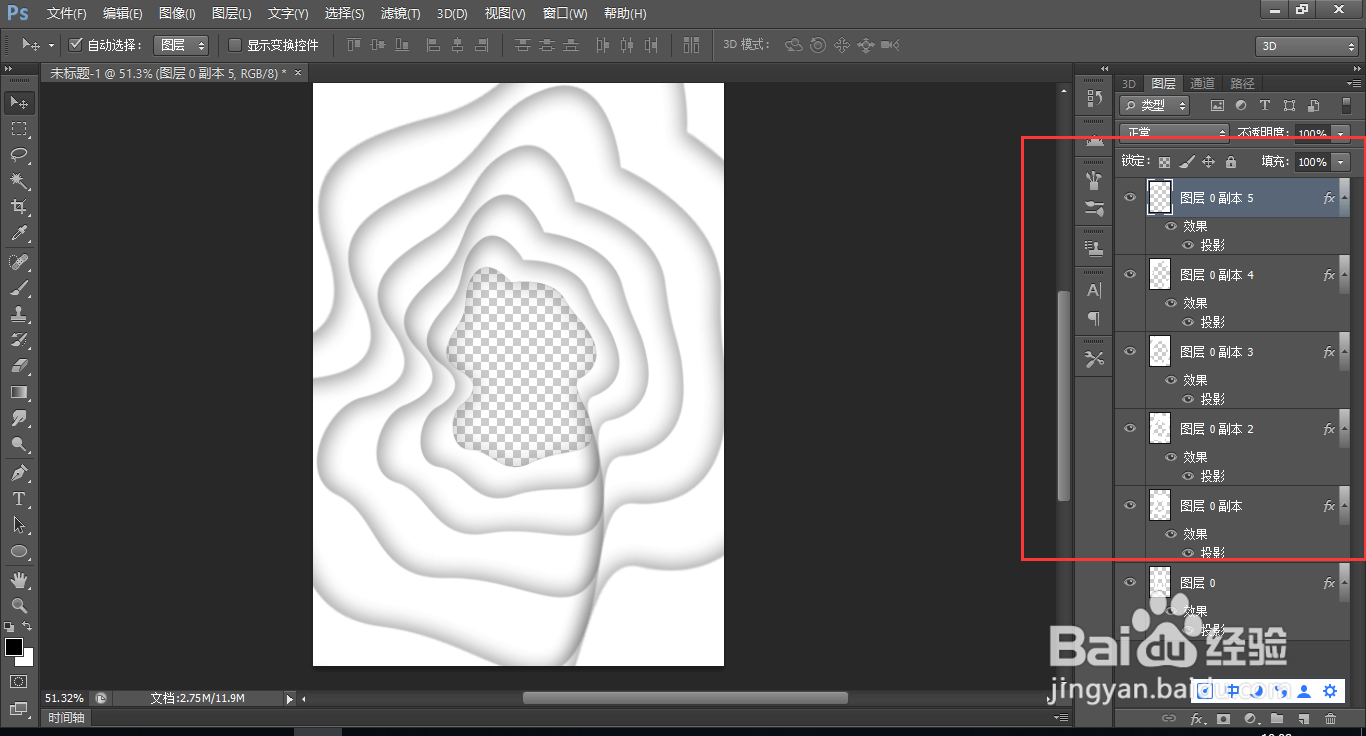Close the 未标题-1 document tab
Viewport: 1366px width, 736px height.
click(x=297, y=72)
